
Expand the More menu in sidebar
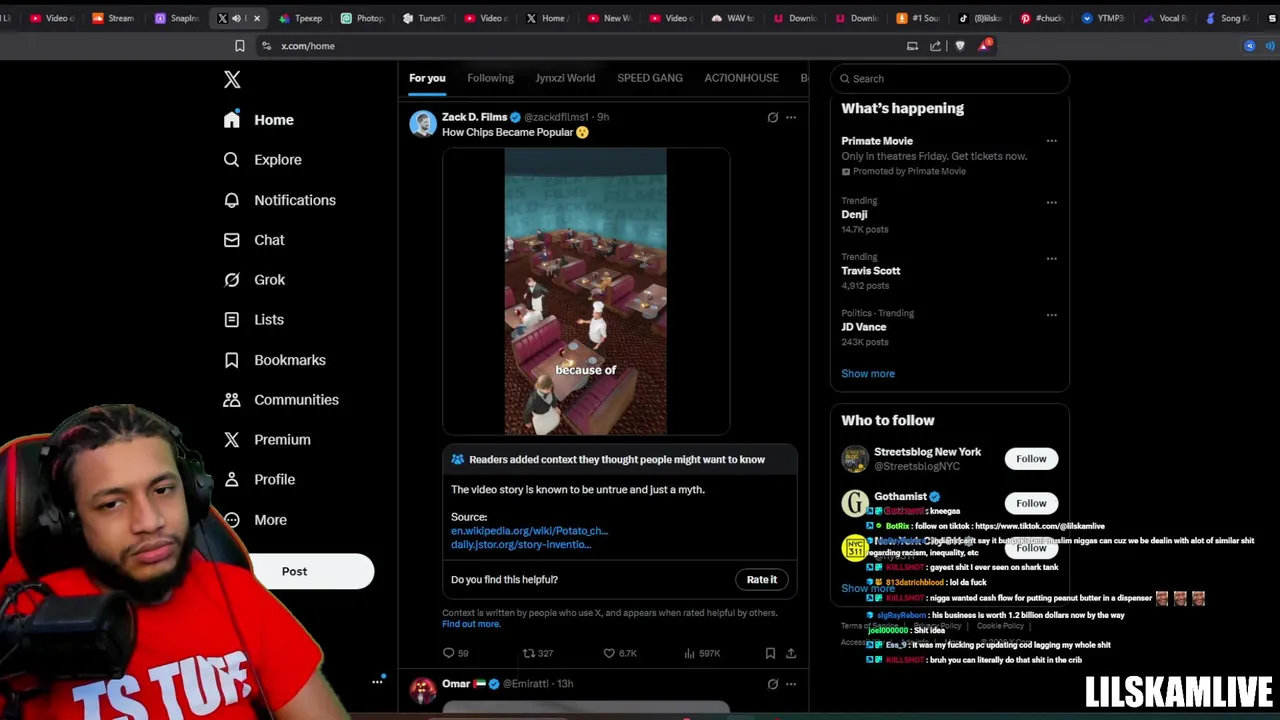pyautogui.click(x=255, y=520)
